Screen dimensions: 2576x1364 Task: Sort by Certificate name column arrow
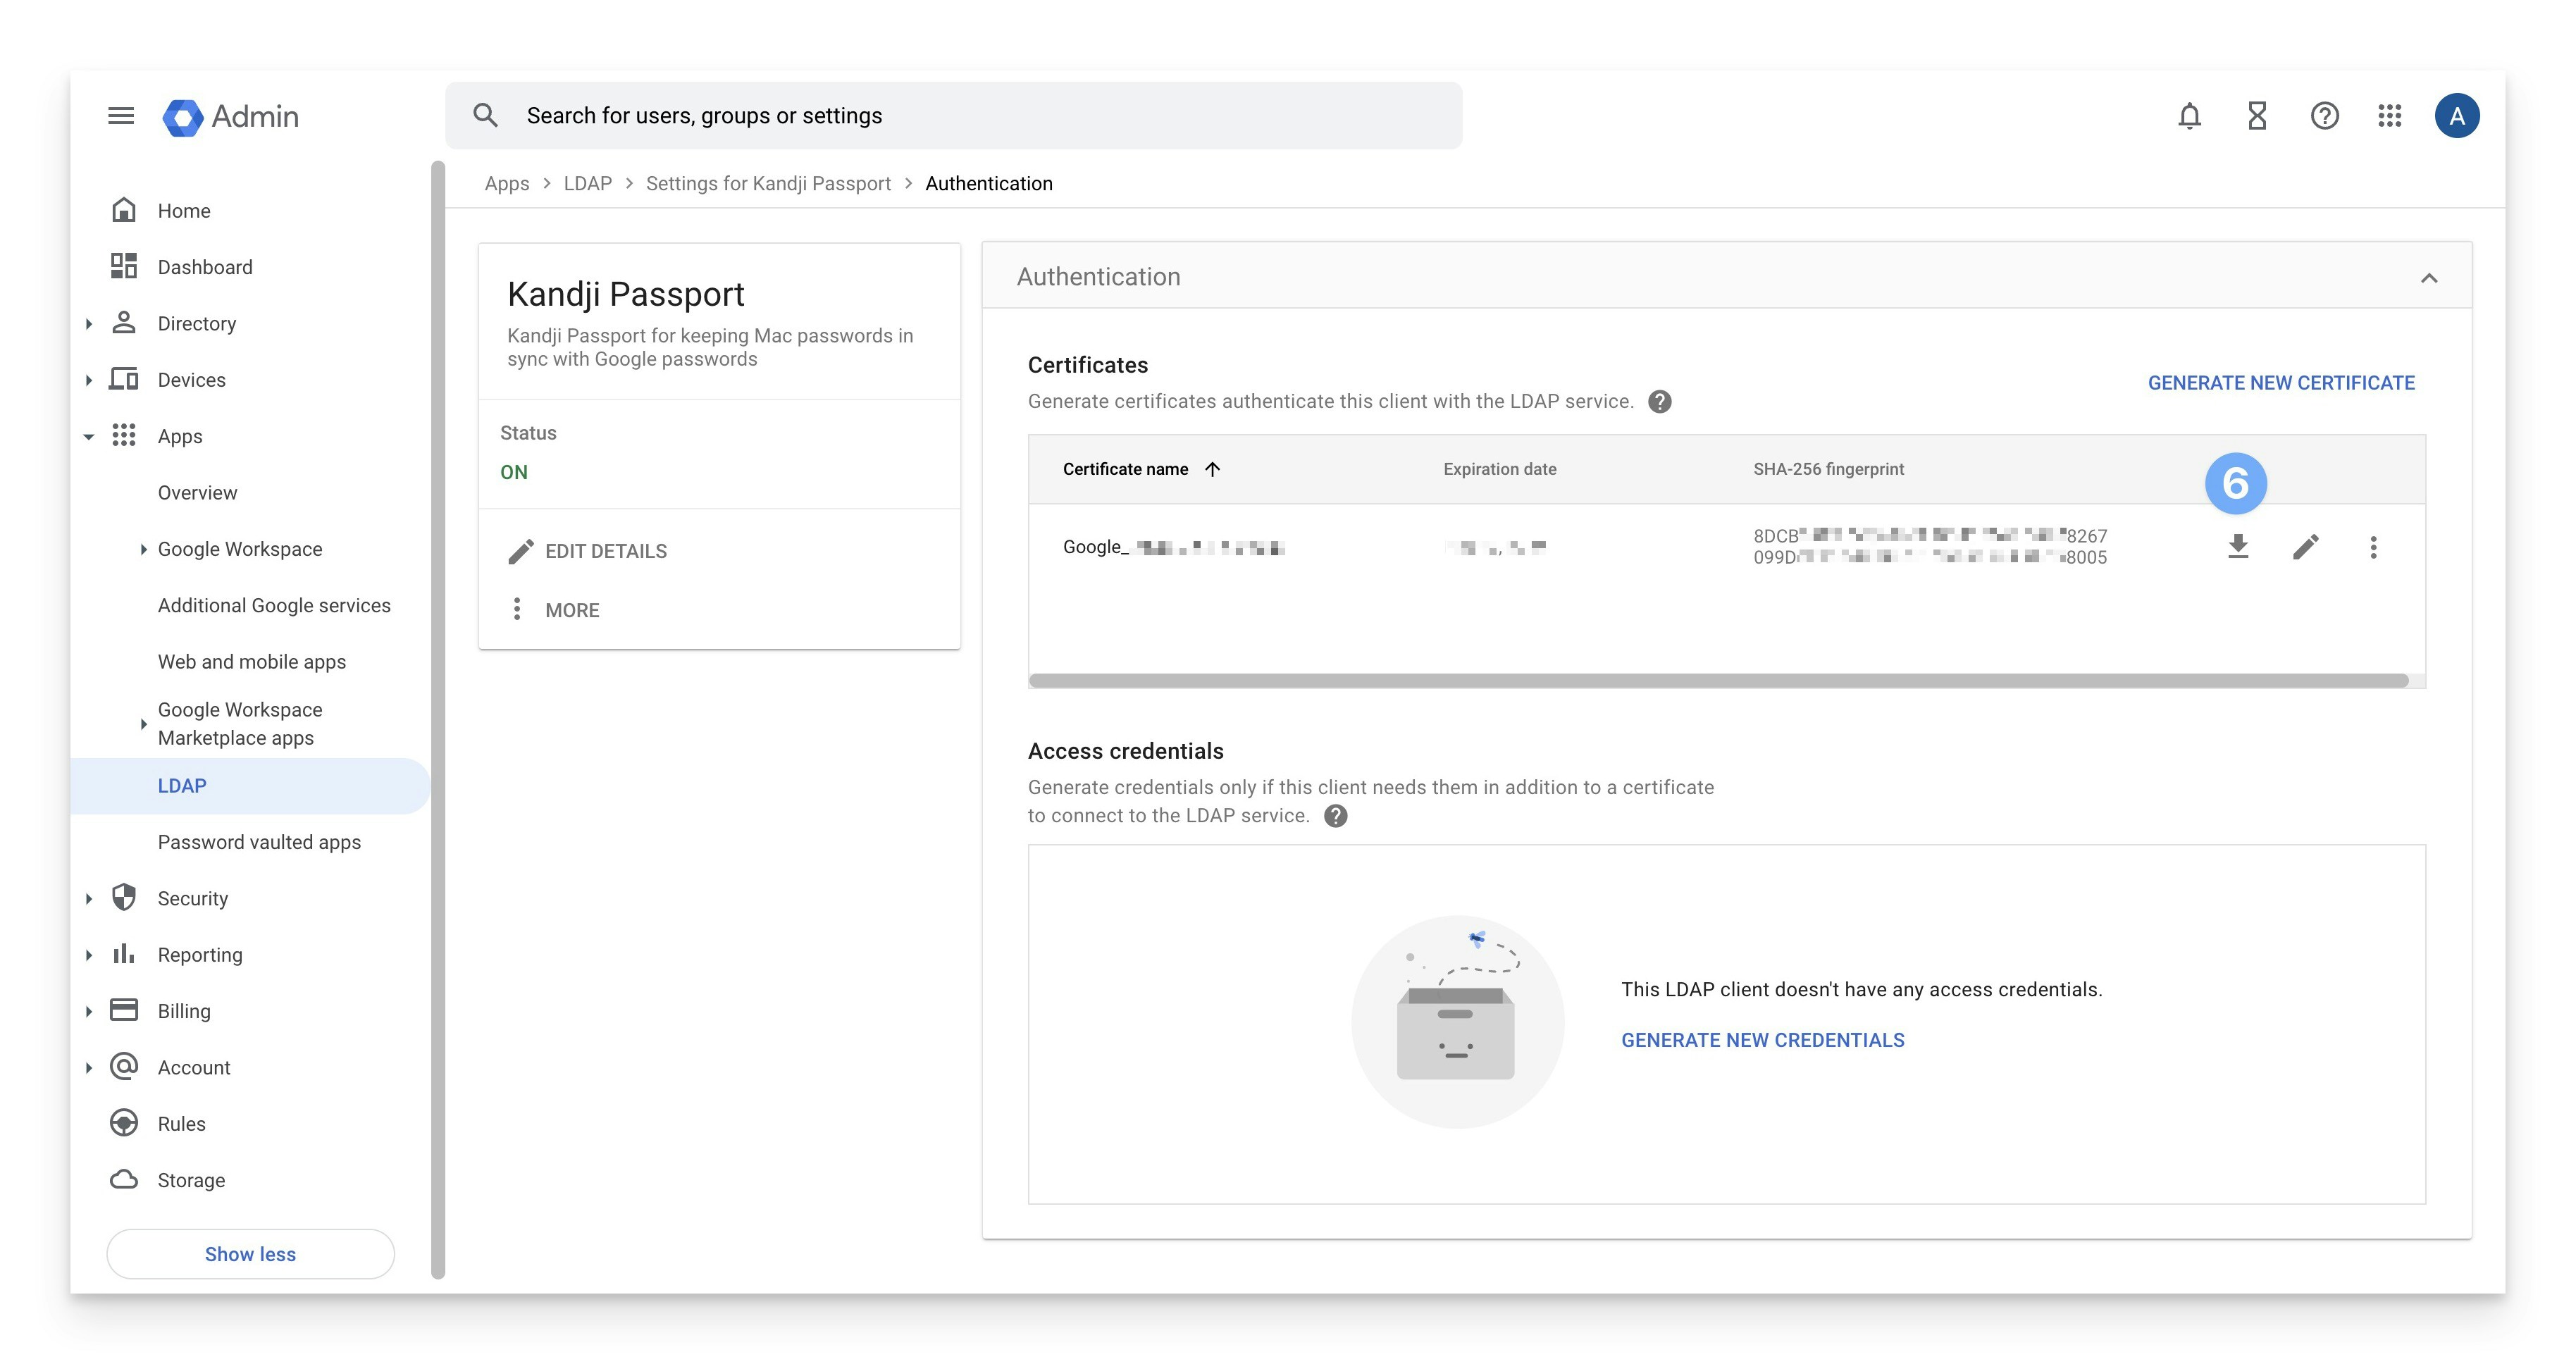coord(1212,469)
